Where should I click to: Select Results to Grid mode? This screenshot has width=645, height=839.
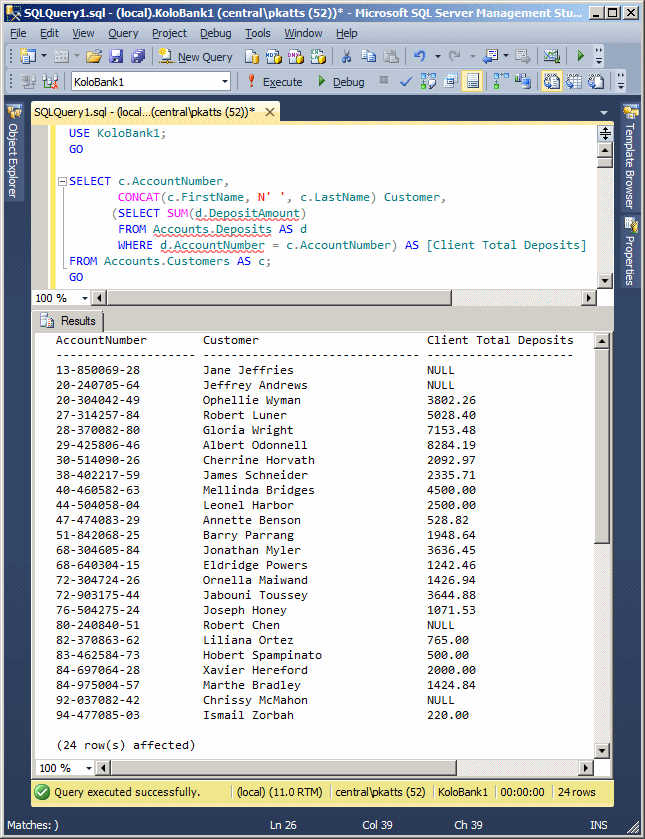point(574,81)
